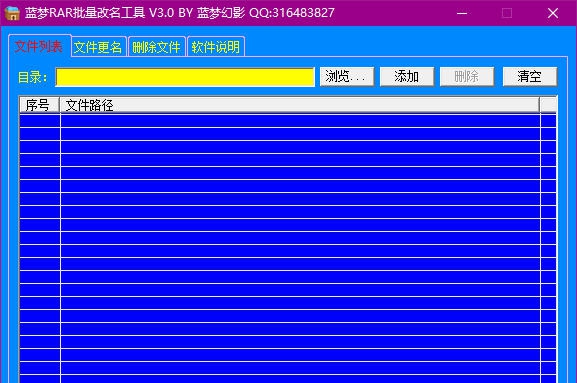Open the 软件说明 tab
This screenshot has height=383, width=577.
tap(216, 47)
